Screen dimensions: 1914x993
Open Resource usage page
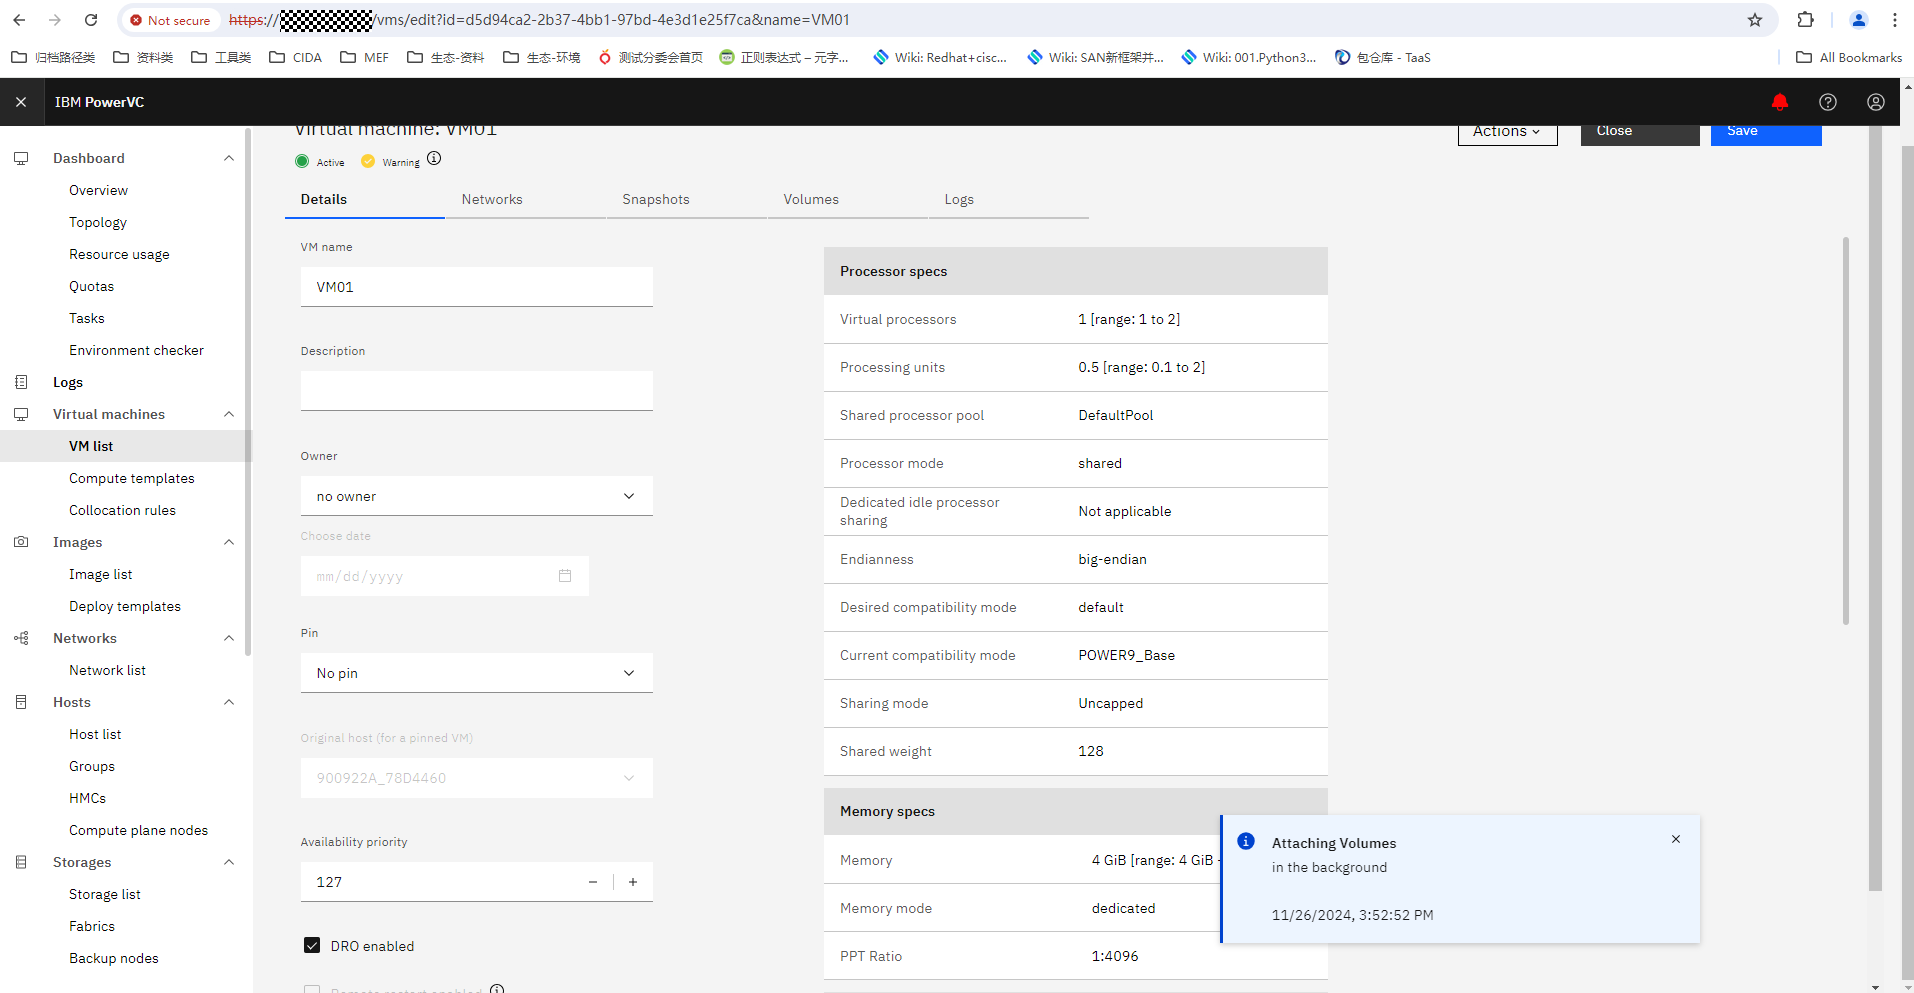pos(119,254)
